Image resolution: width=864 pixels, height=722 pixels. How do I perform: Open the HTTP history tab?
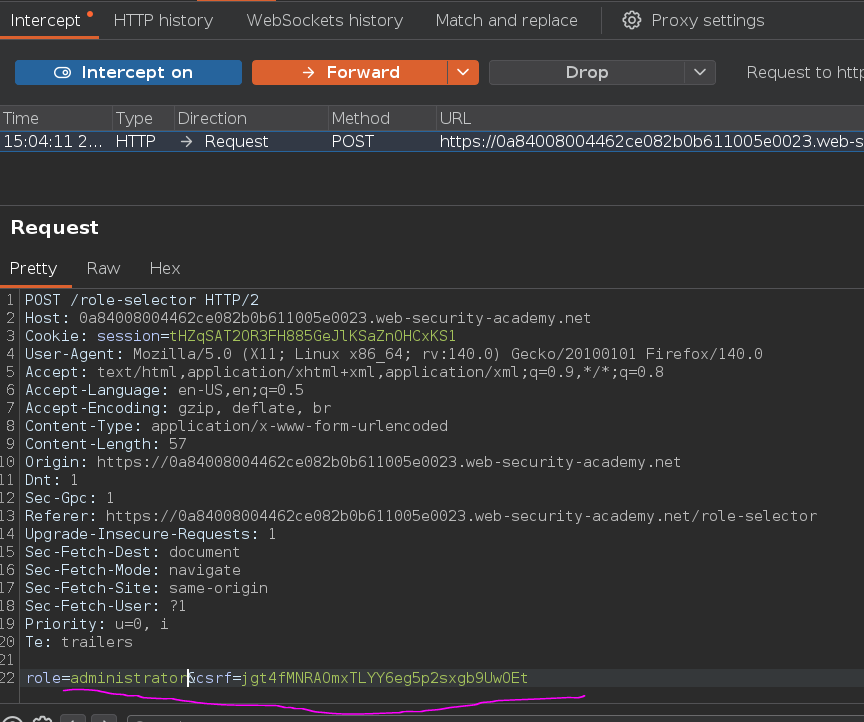coord(163,20)
